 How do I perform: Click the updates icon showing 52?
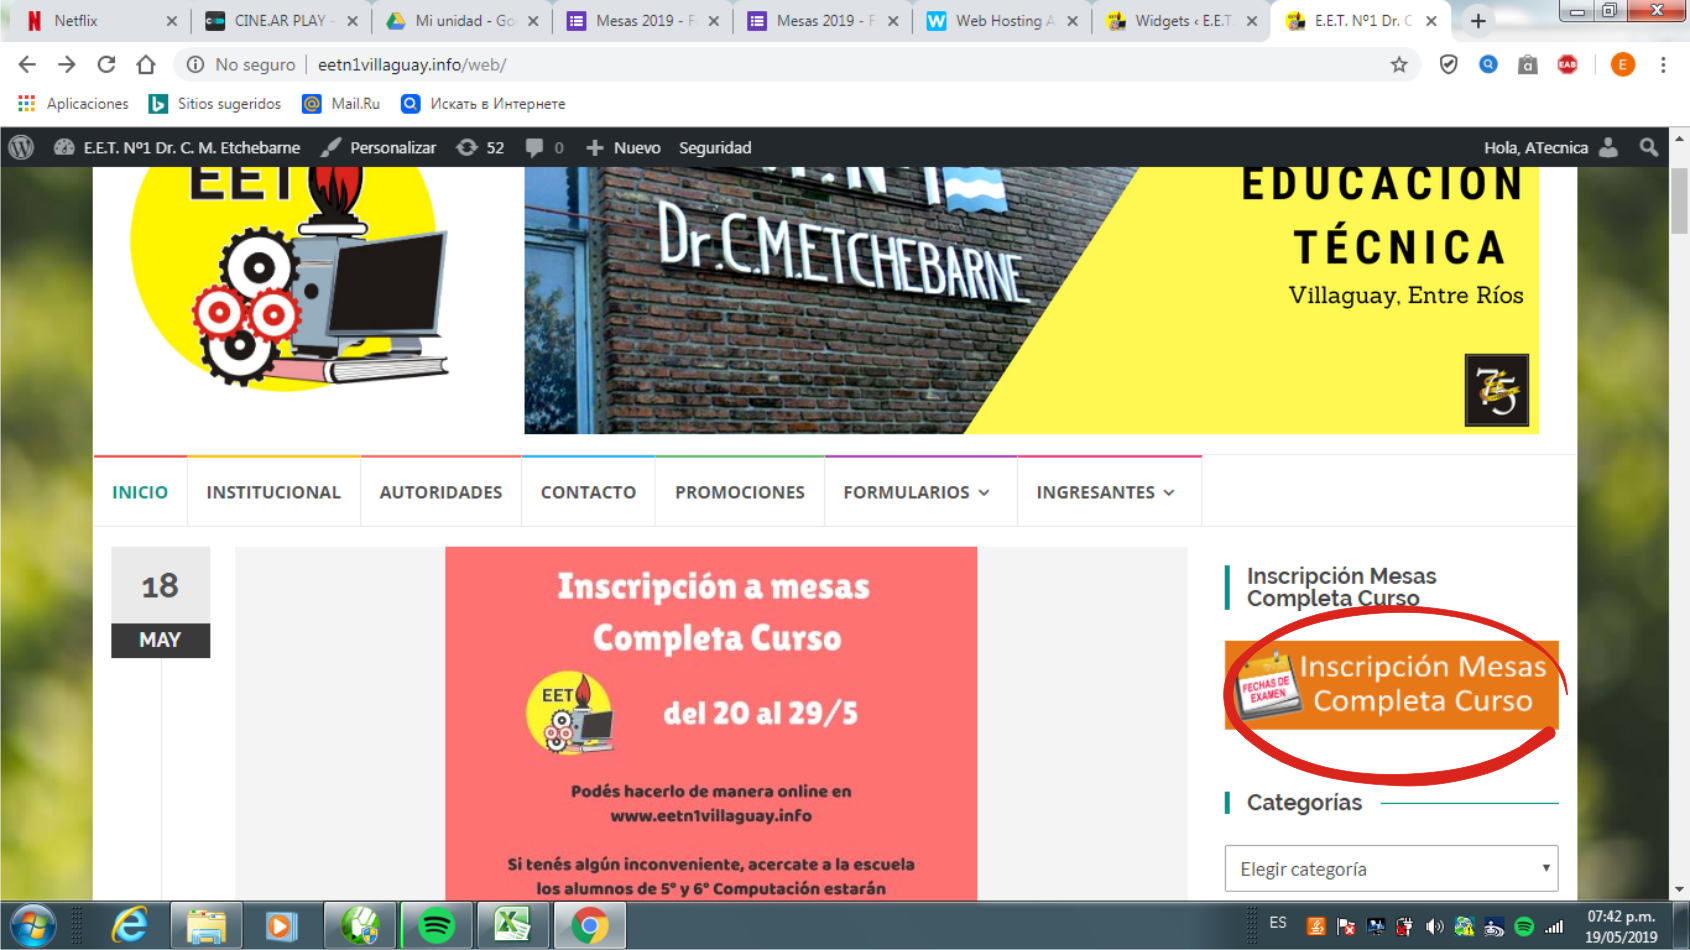480,147
